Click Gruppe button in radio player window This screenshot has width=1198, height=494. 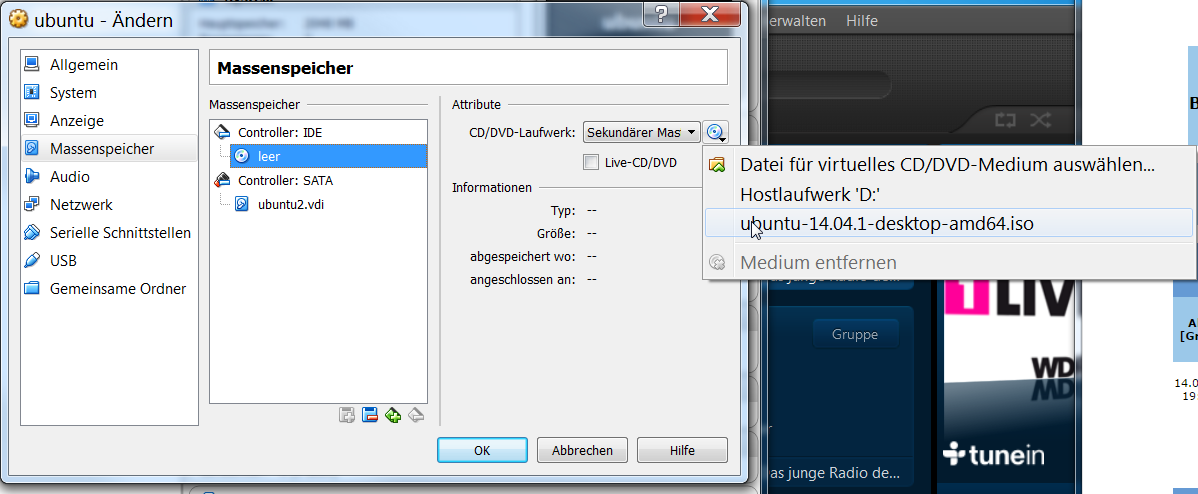tap(855, 334)
